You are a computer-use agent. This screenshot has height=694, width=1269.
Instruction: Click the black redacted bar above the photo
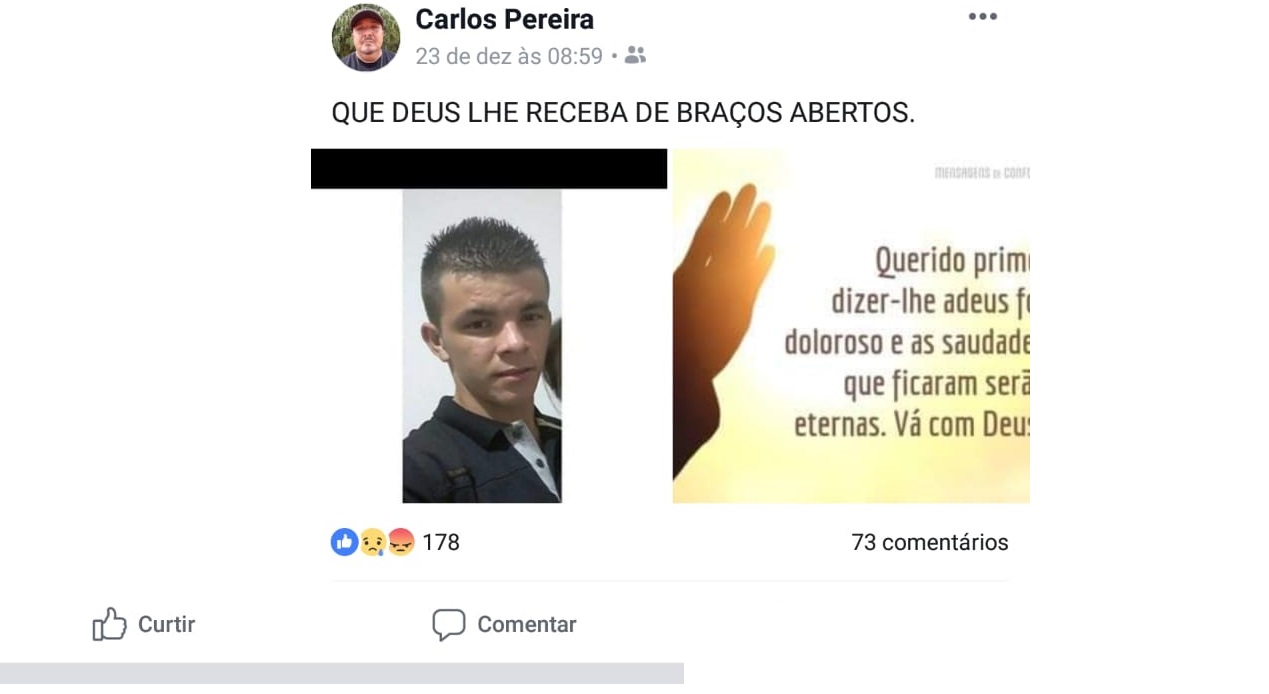coord(489,168)
